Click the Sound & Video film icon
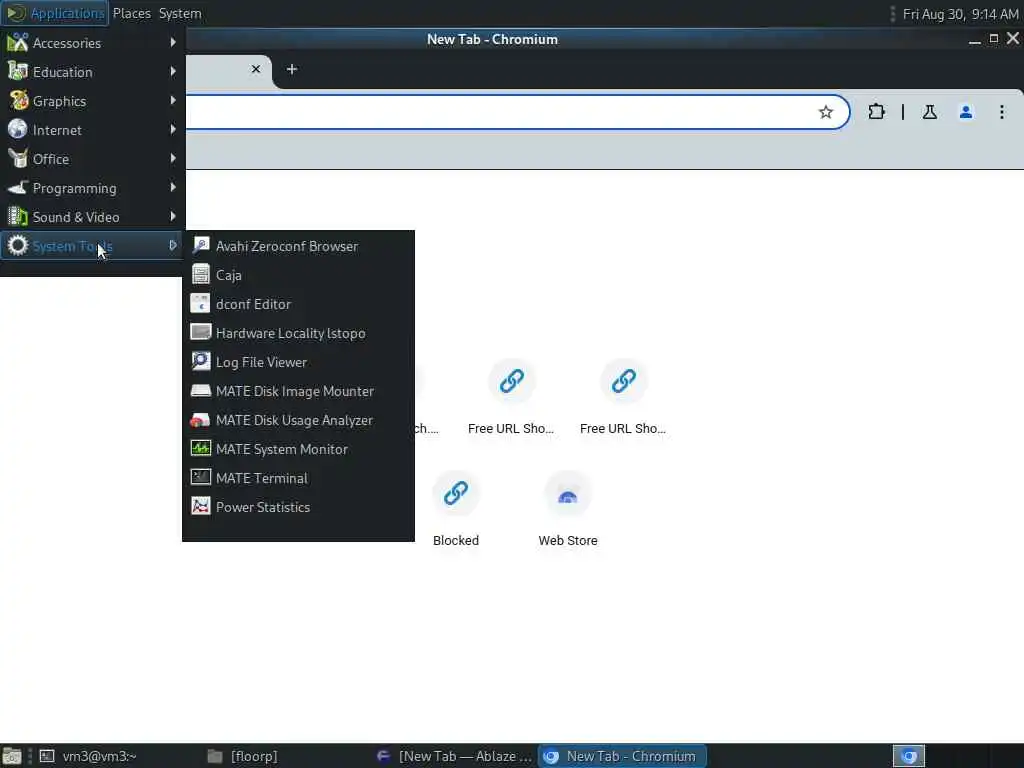 (18, 216)
